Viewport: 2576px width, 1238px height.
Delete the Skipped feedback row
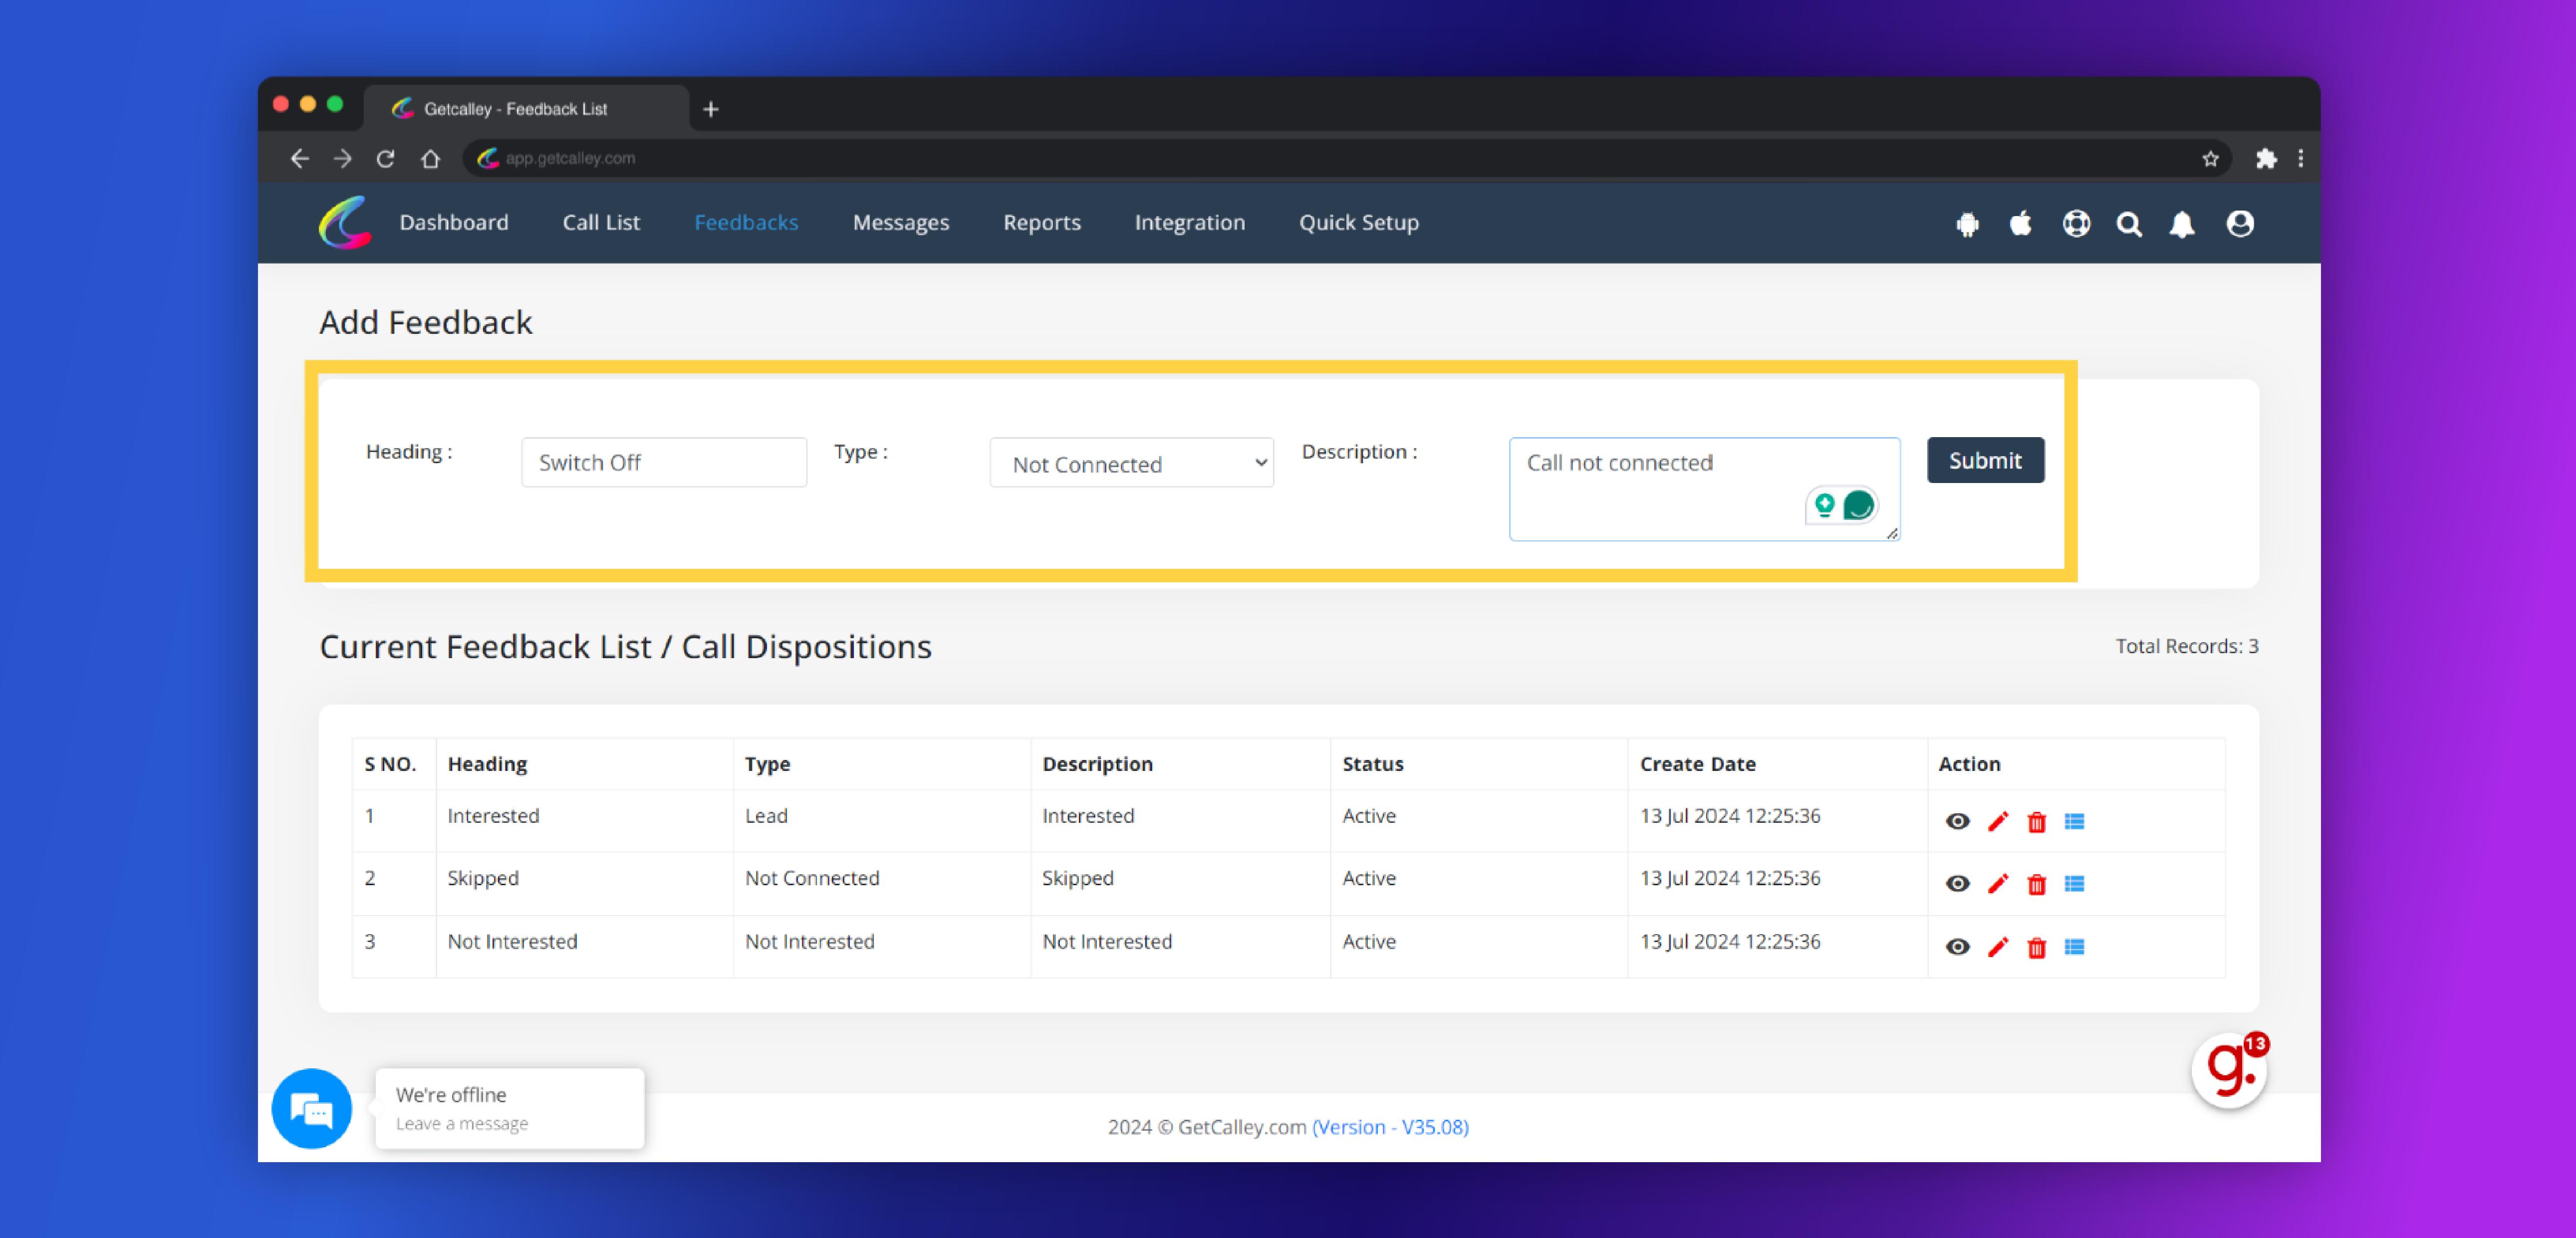[2036, 884]
